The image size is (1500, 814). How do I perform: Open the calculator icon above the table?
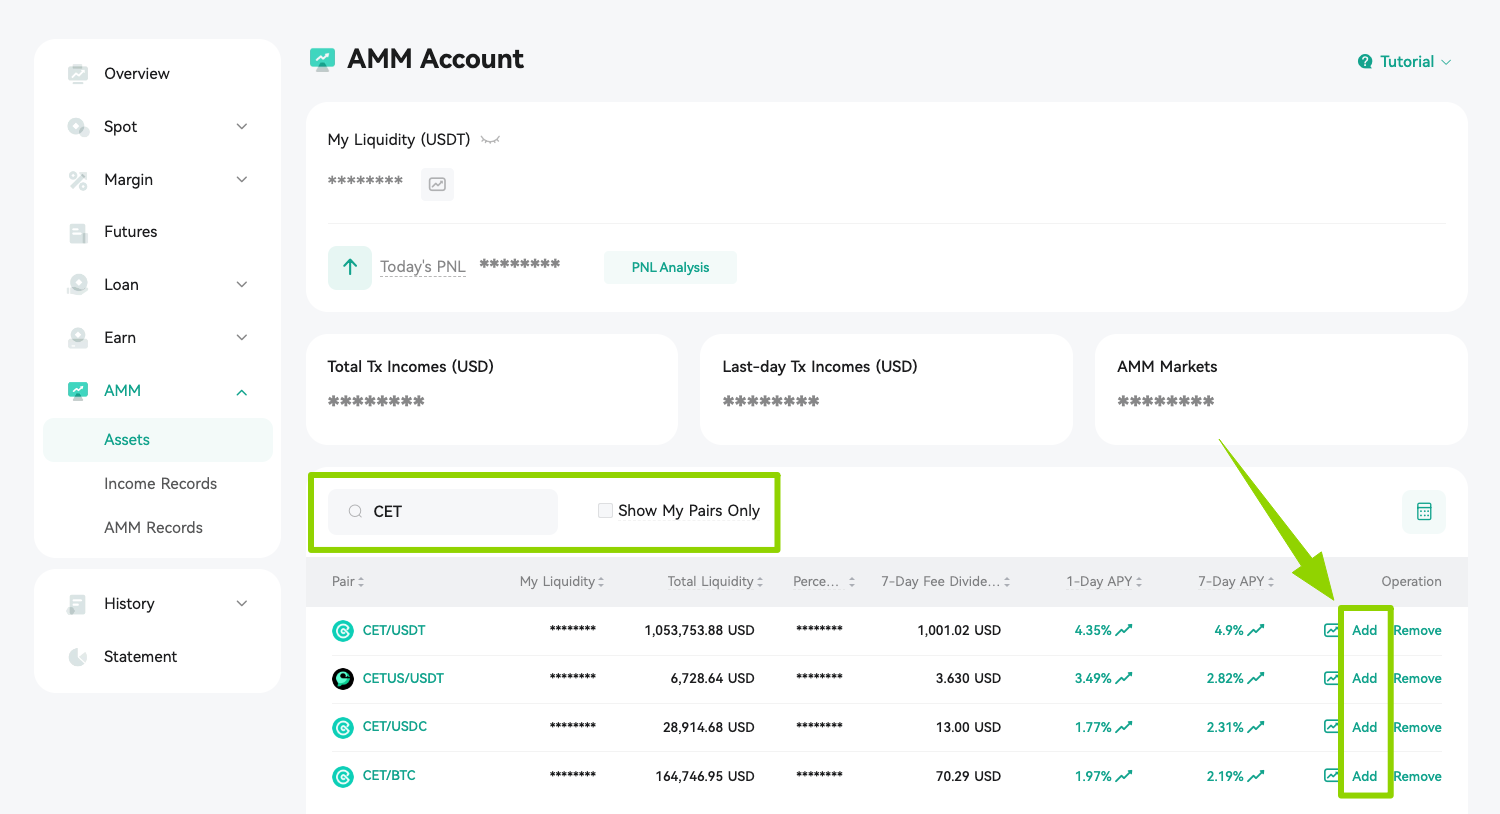[1424, 511]
